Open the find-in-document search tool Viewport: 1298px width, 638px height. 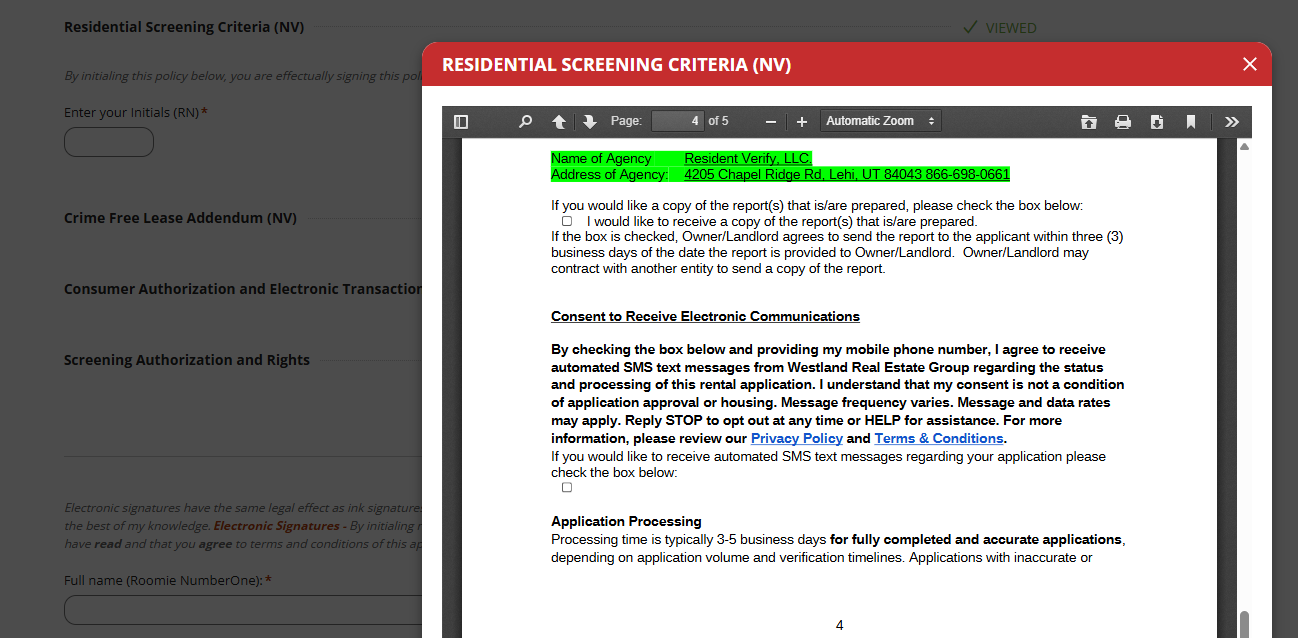point(525,122)
